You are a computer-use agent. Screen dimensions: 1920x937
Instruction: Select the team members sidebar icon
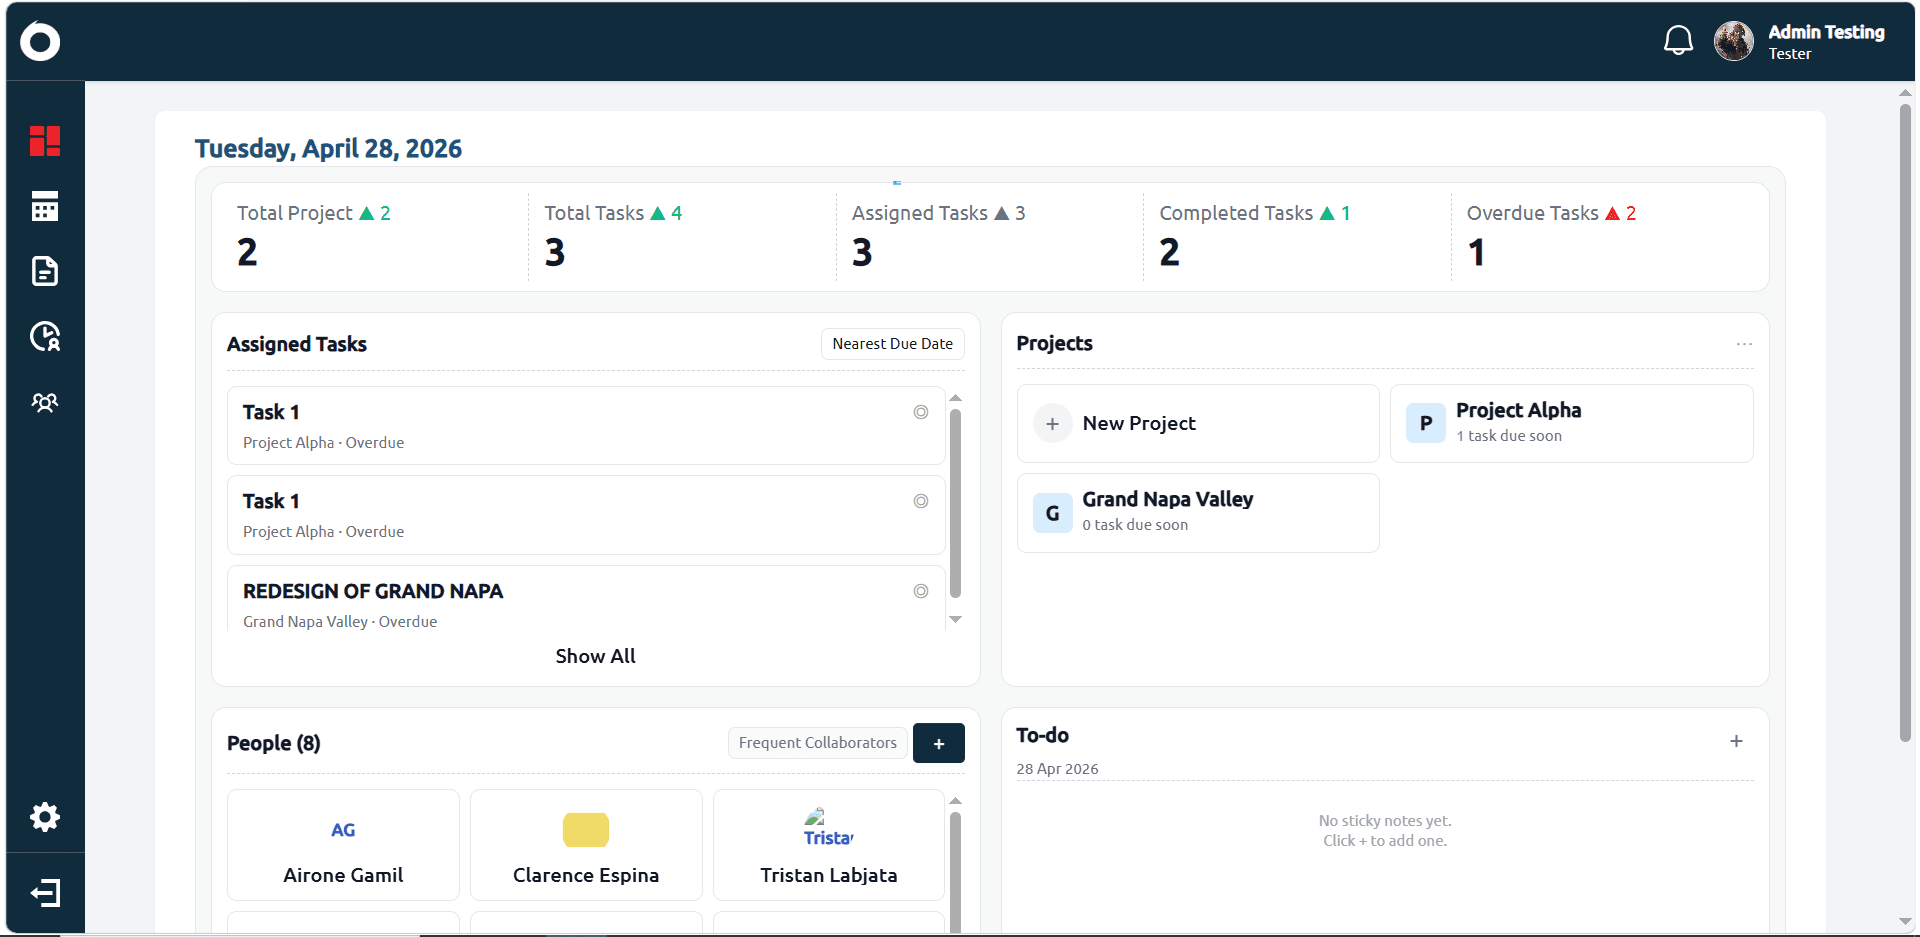tap(45, 402)
